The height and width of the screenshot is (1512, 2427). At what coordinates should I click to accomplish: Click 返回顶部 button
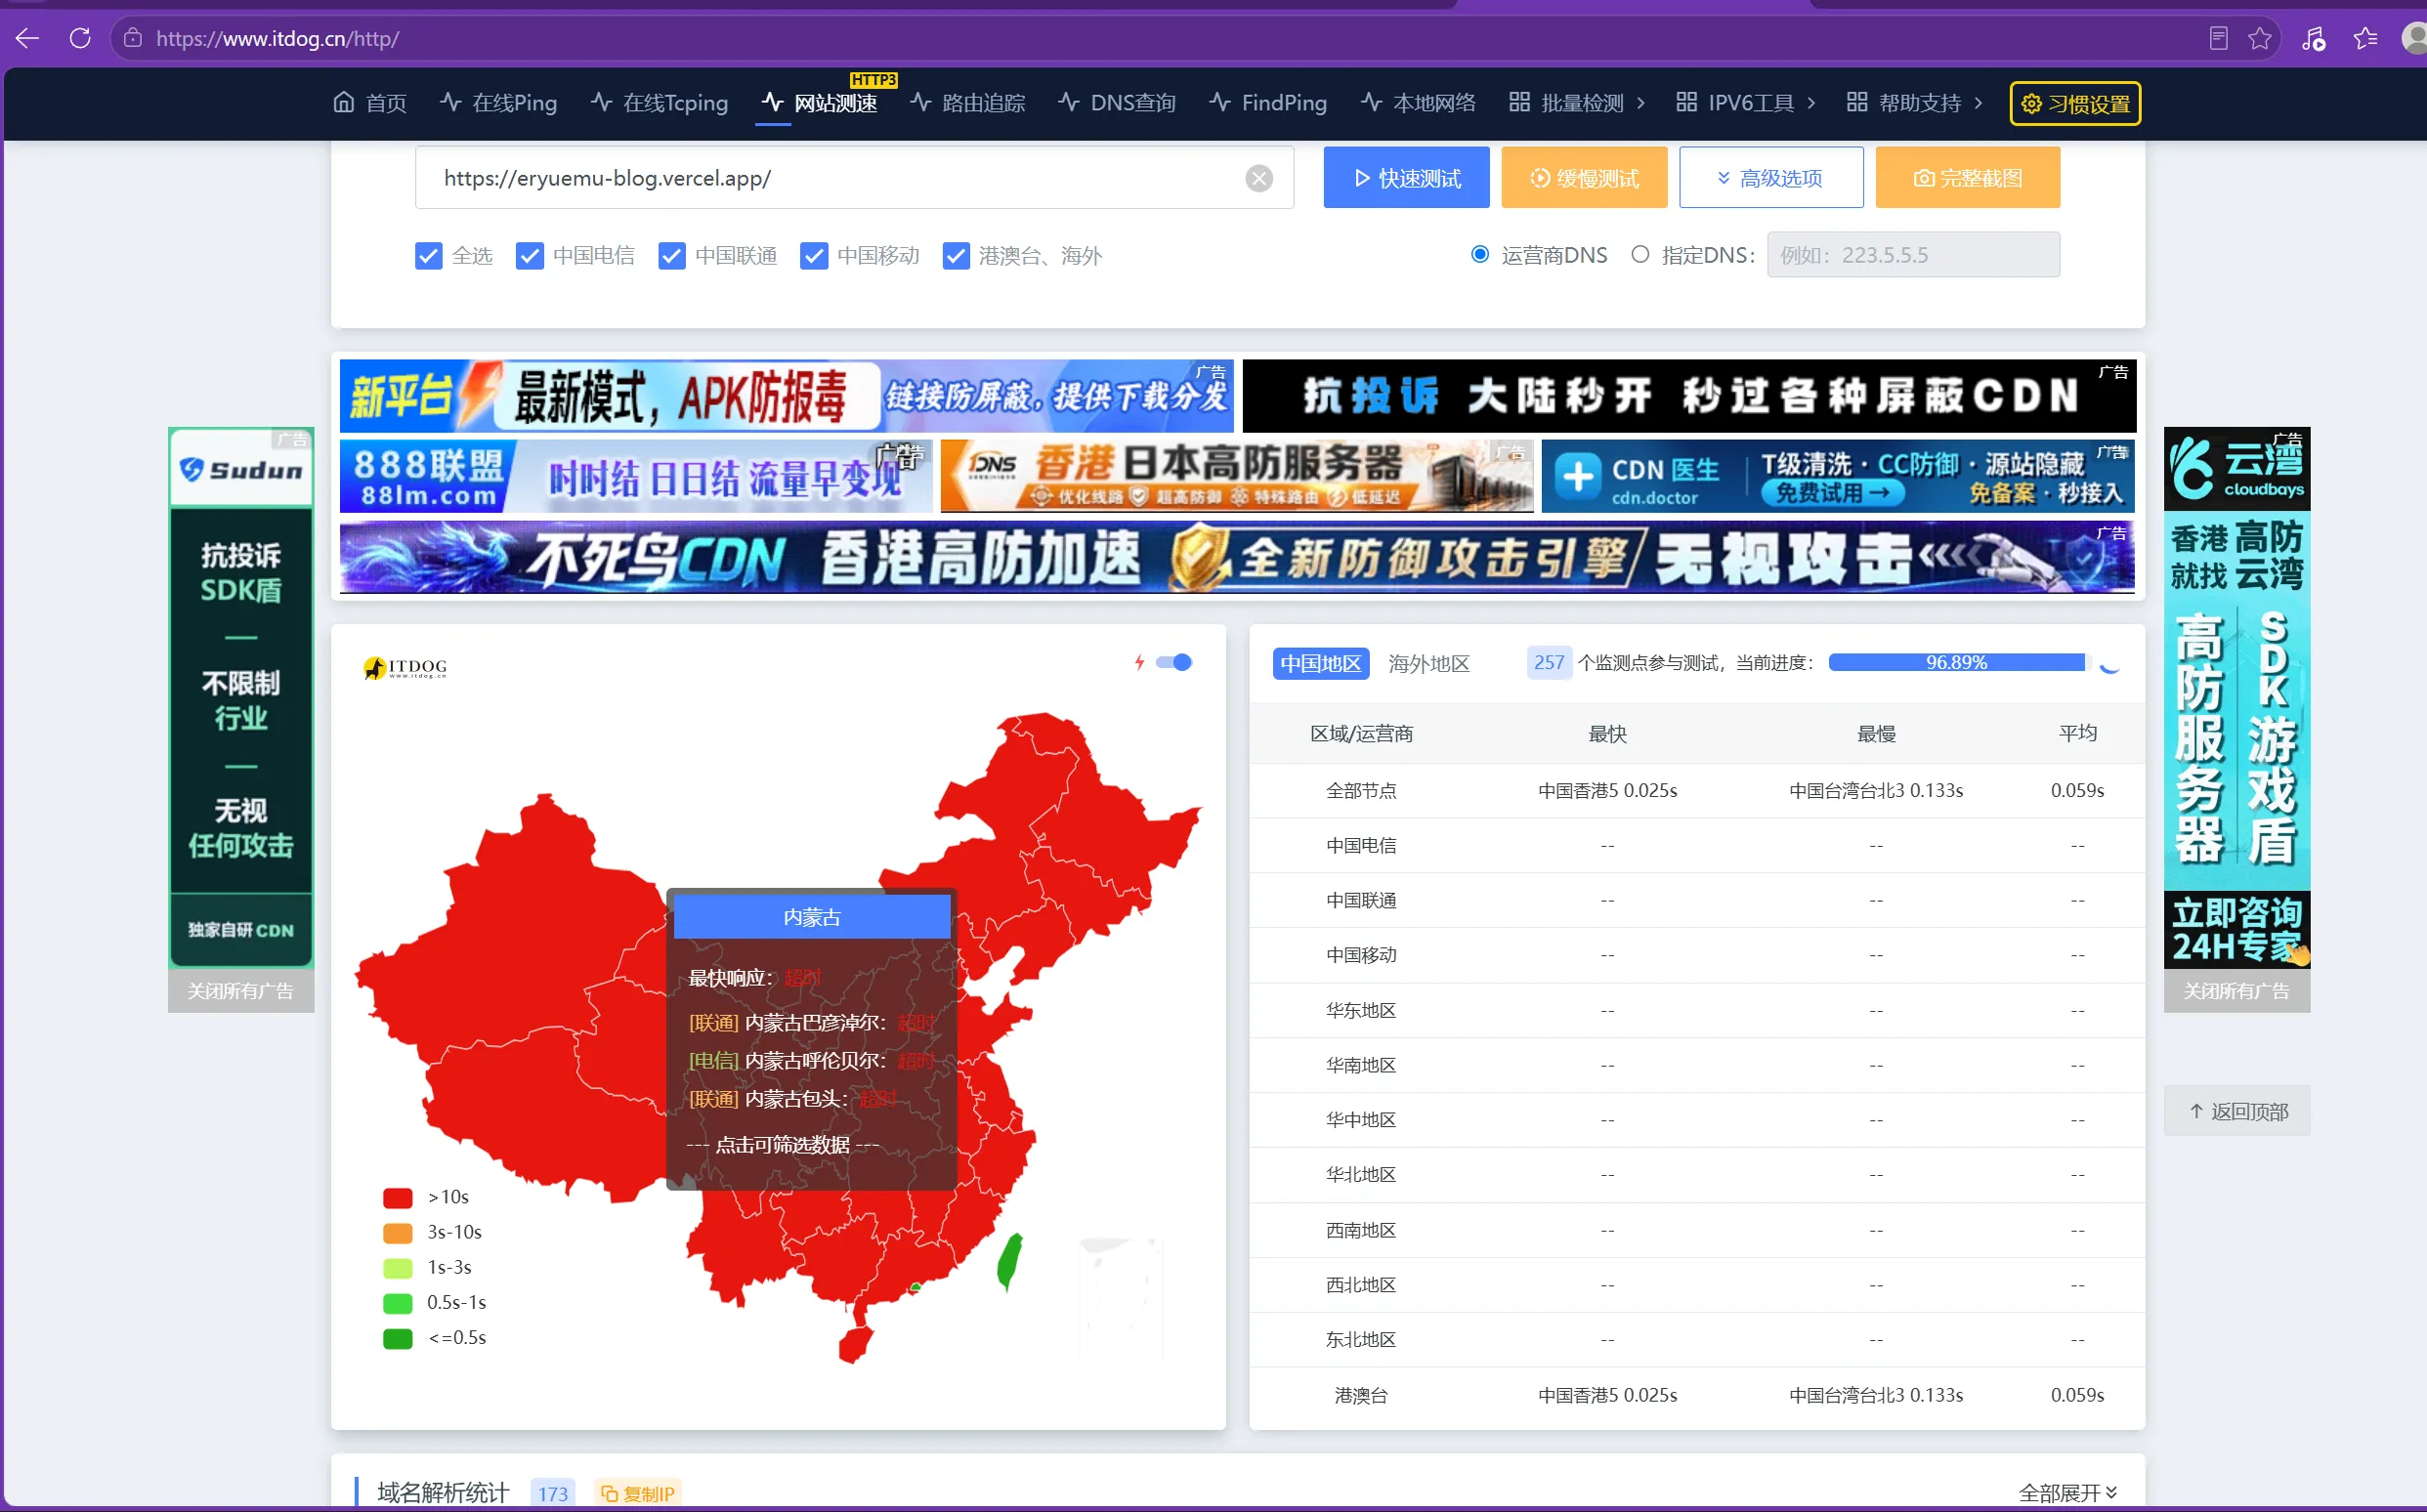(x=2236, y=1110)
